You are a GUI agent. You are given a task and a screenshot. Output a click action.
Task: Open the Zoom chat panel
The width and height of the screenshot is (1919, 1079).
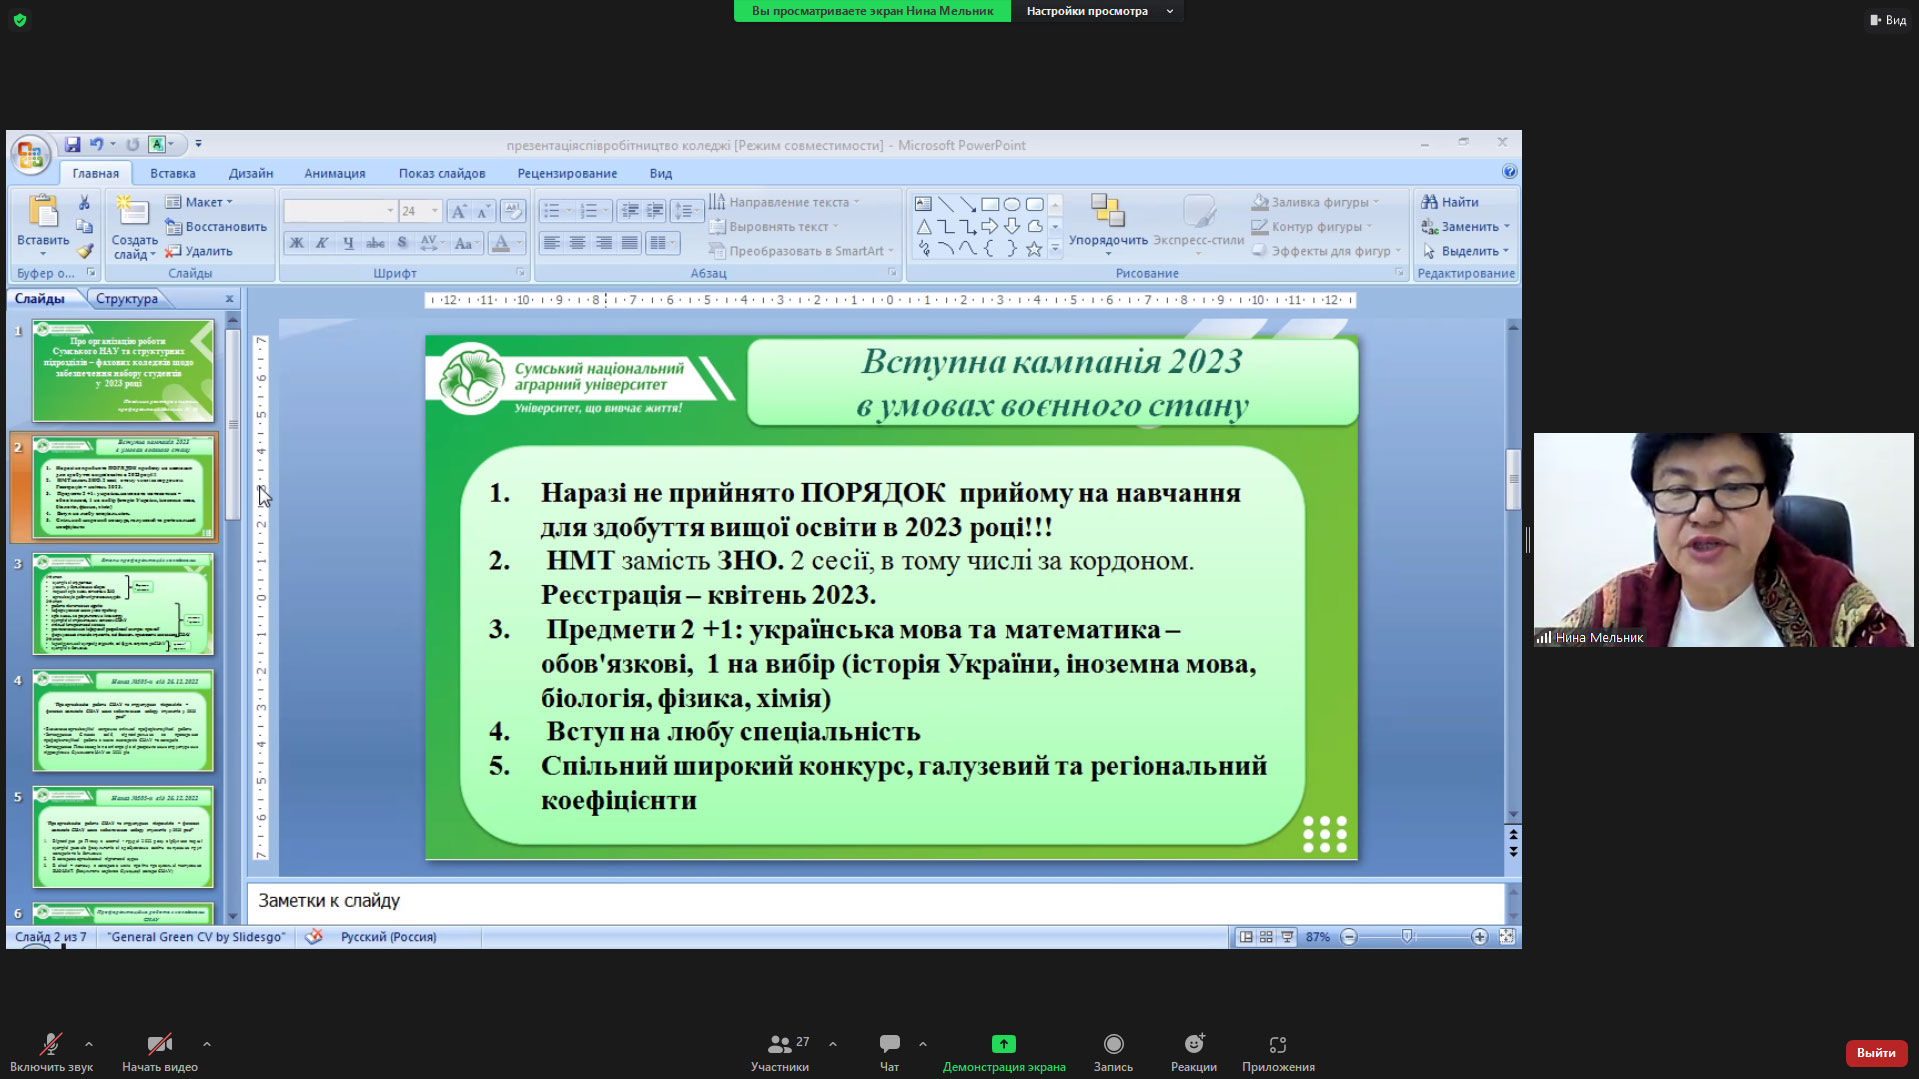coord(889,1053)
